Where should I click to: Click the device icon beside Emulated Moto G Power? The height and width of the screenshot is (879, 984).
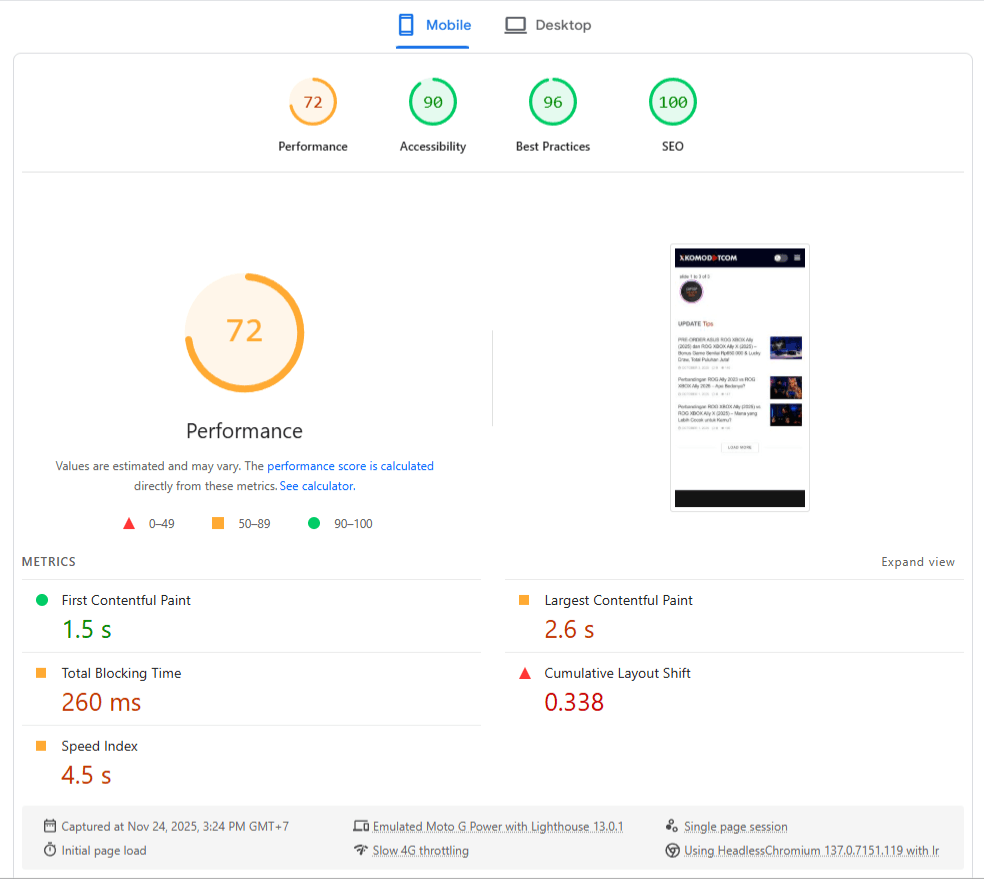(361, 826)
